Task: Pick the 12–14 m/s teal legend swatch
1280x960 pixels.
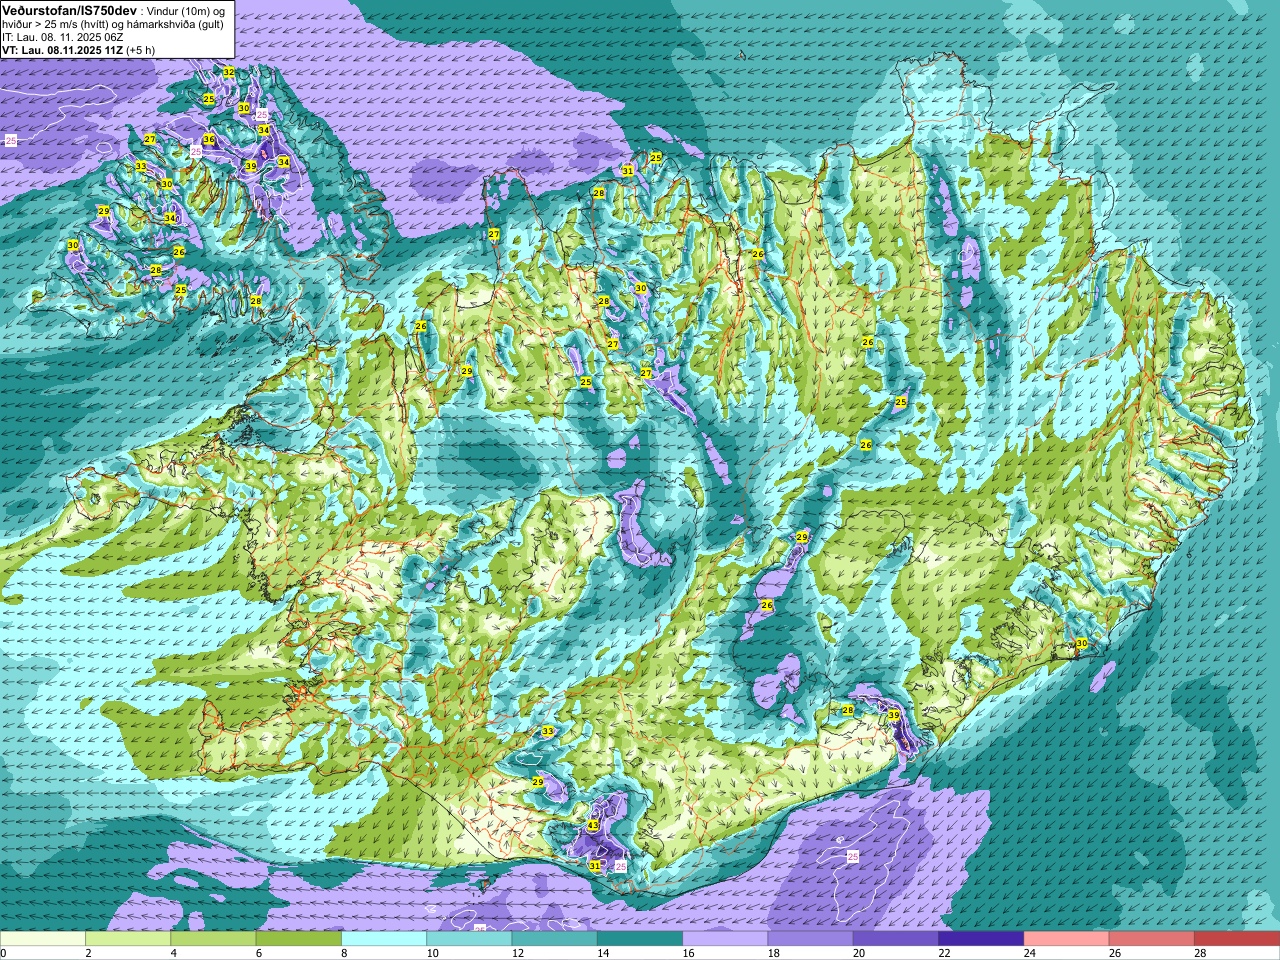Action: coord(555,939)
